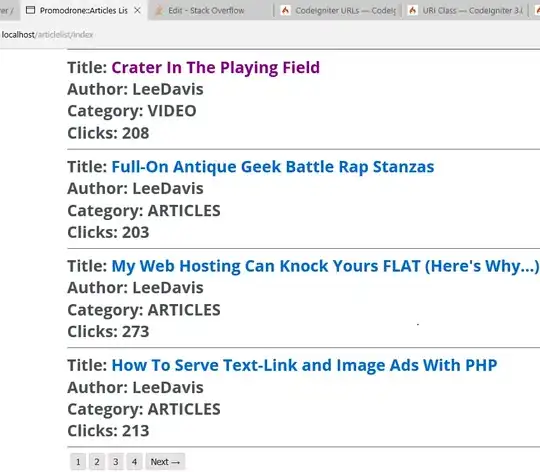Click Author: LeeDavis under Full-On Antique article
This screenshot has width=540, height=472.
tap(135, 189)
